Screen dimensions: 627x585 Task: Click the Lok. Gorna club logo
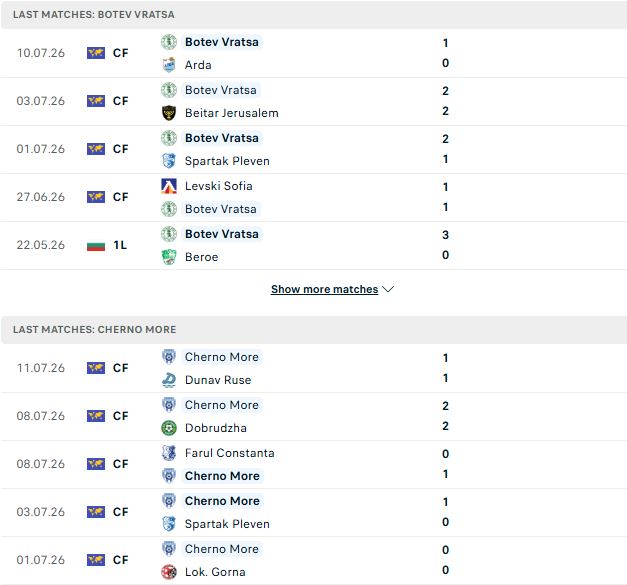pos(169,572)
